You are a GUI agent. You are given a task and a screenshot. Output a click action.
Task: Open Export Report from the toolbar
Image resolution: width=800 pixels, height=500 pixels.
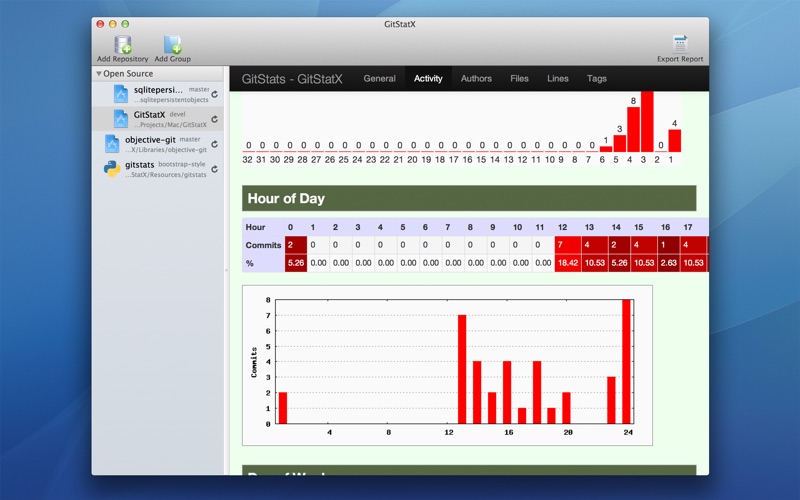tap(680, 44)
